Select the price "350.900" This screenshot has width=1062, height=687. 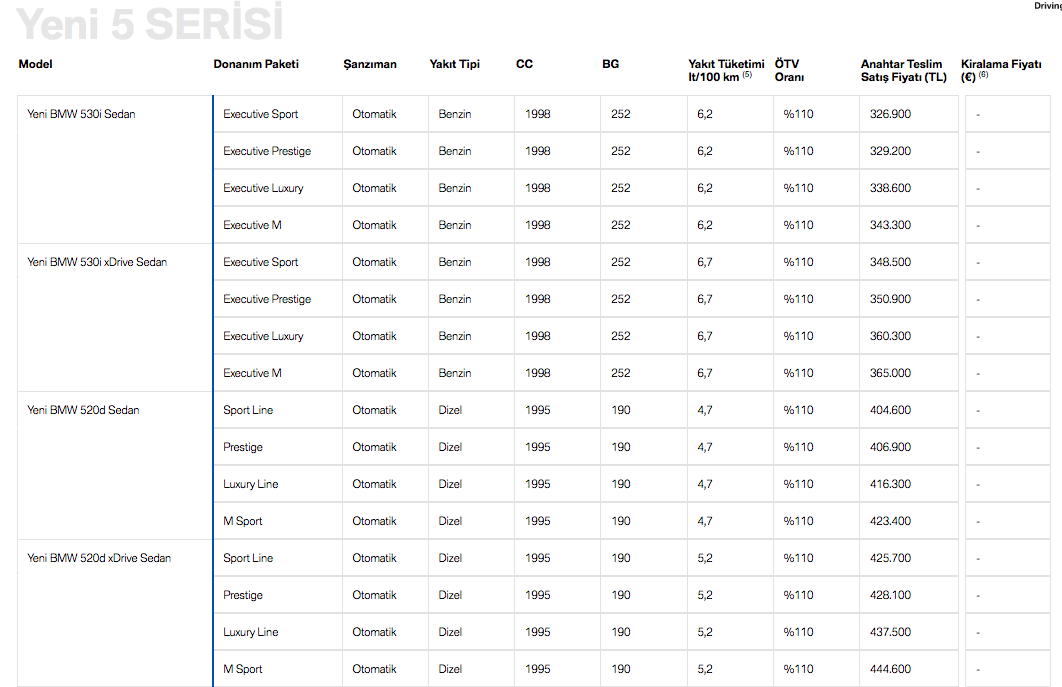pos(891,299)
